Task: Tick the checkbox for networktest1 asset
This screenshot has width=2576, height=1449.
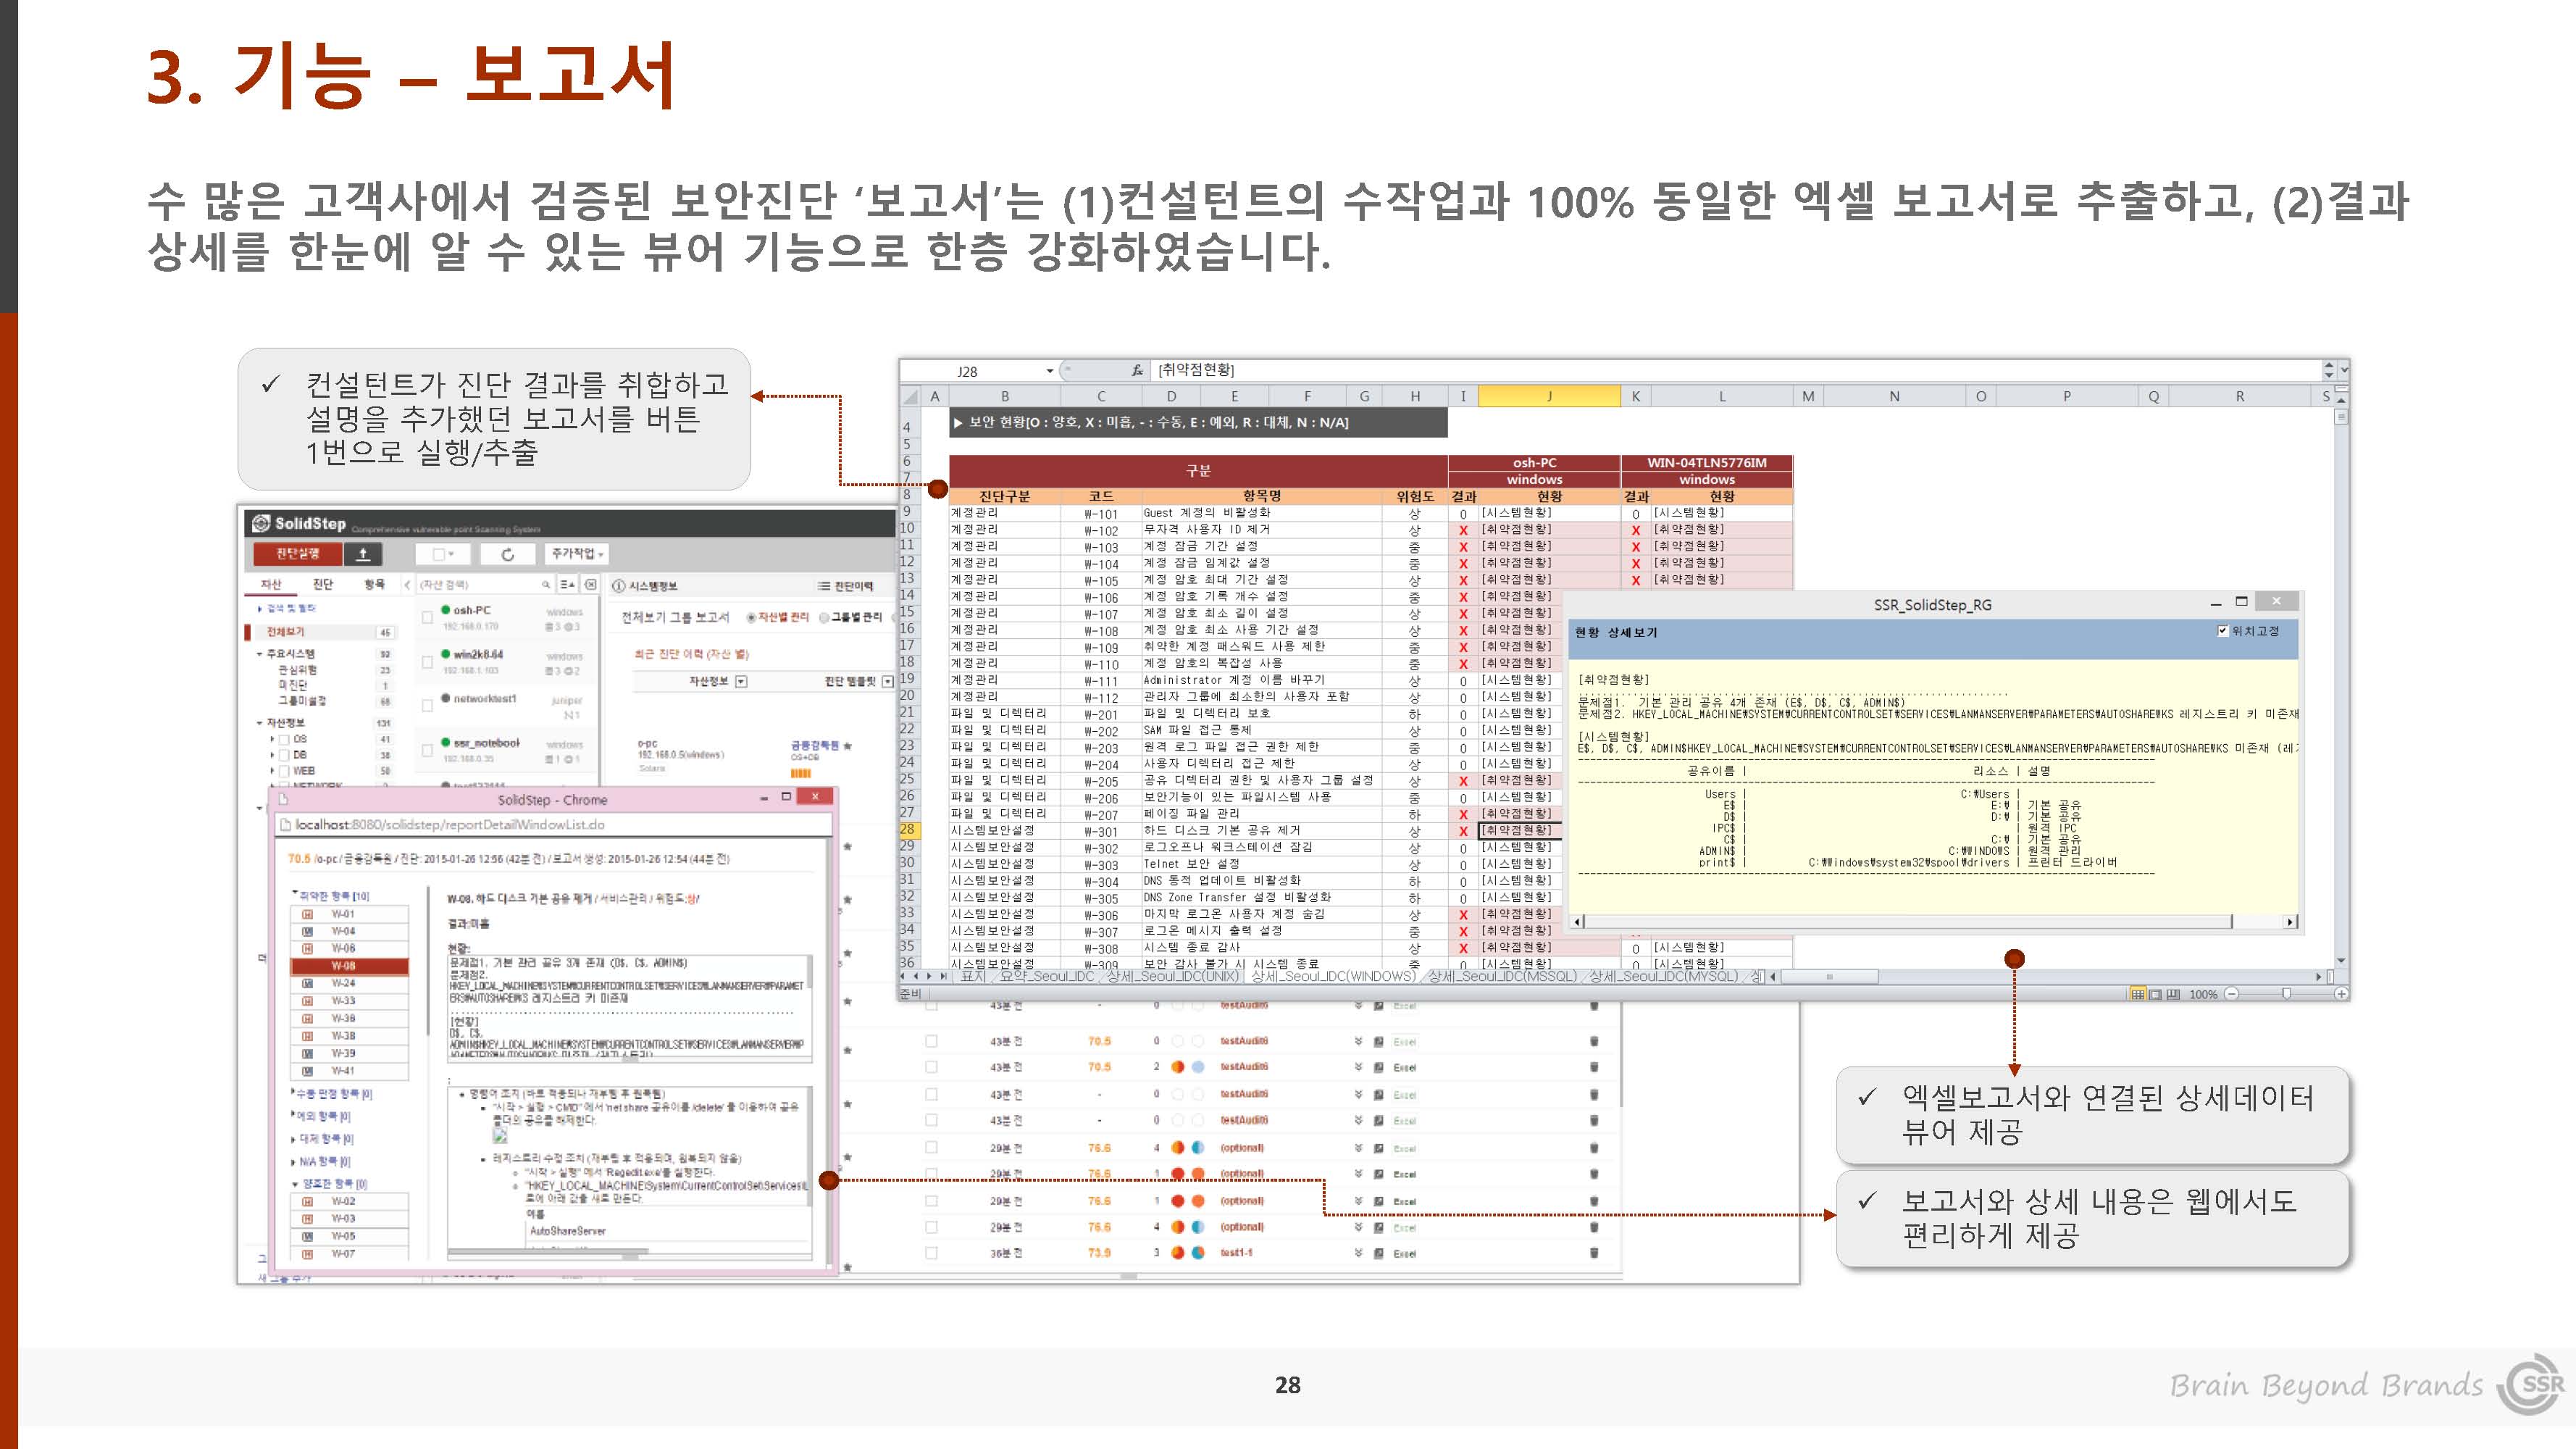Action: click(x=427, y=706)
